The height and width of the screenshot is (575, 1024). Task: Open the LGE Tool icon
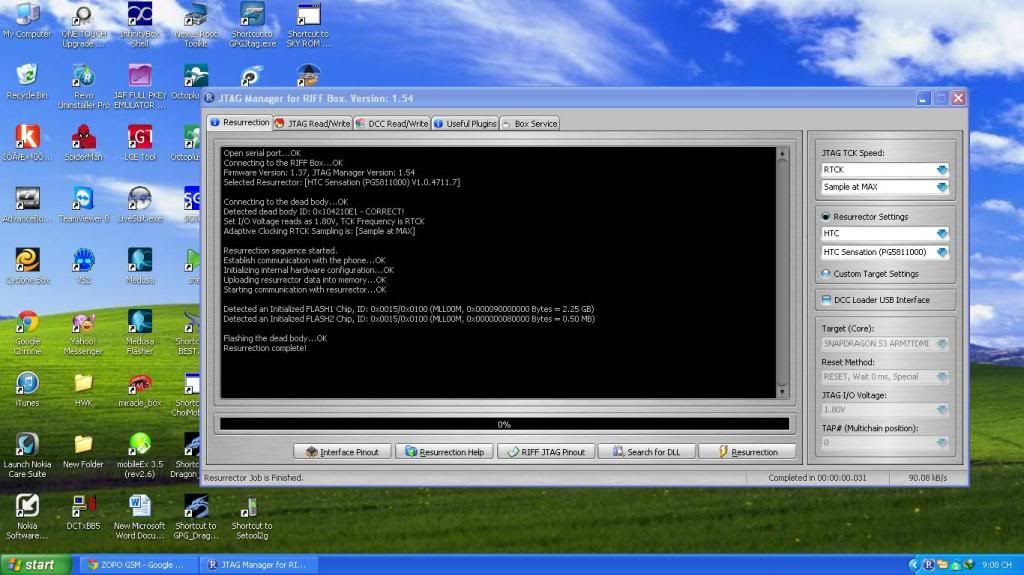tap(140, 142)
